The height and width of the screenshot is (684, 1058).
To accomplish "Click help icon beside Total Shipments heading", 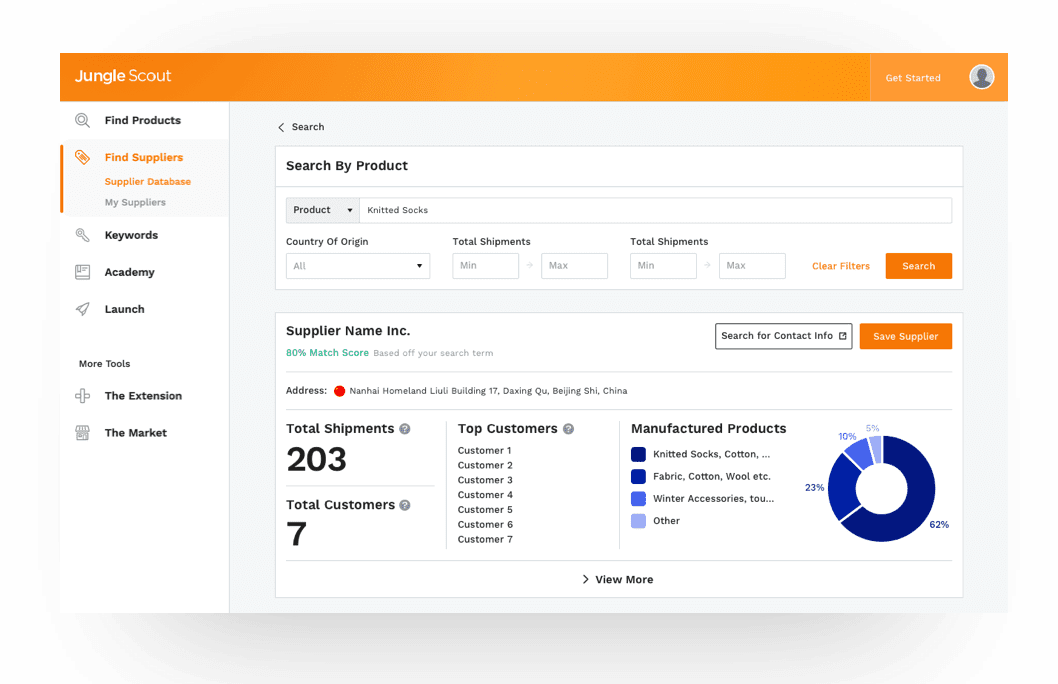I will click(x=405, y=429).
